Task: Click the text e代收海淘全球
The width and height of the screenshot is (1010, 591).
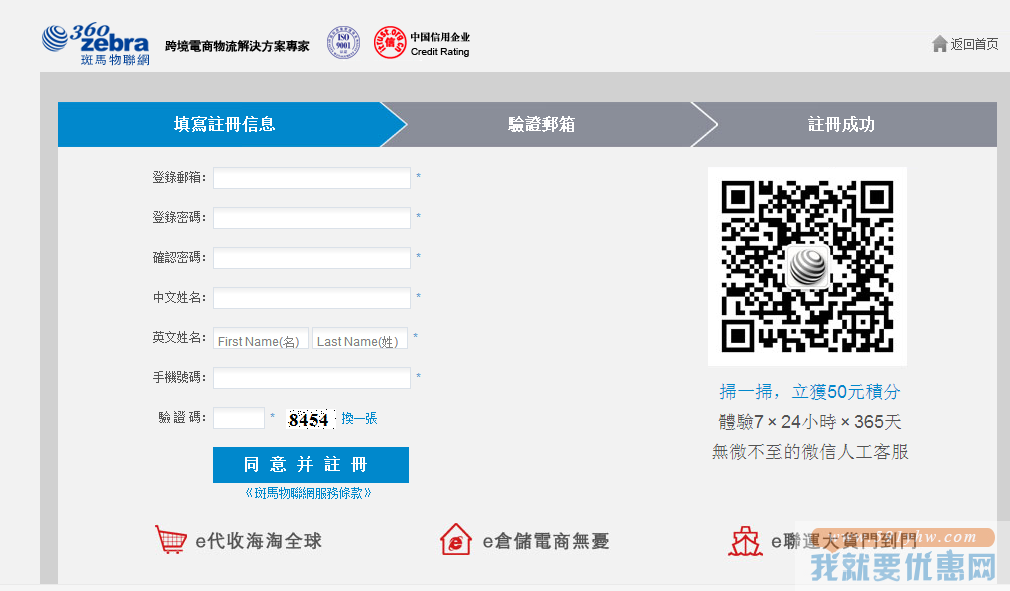Action: click(258, 541)
